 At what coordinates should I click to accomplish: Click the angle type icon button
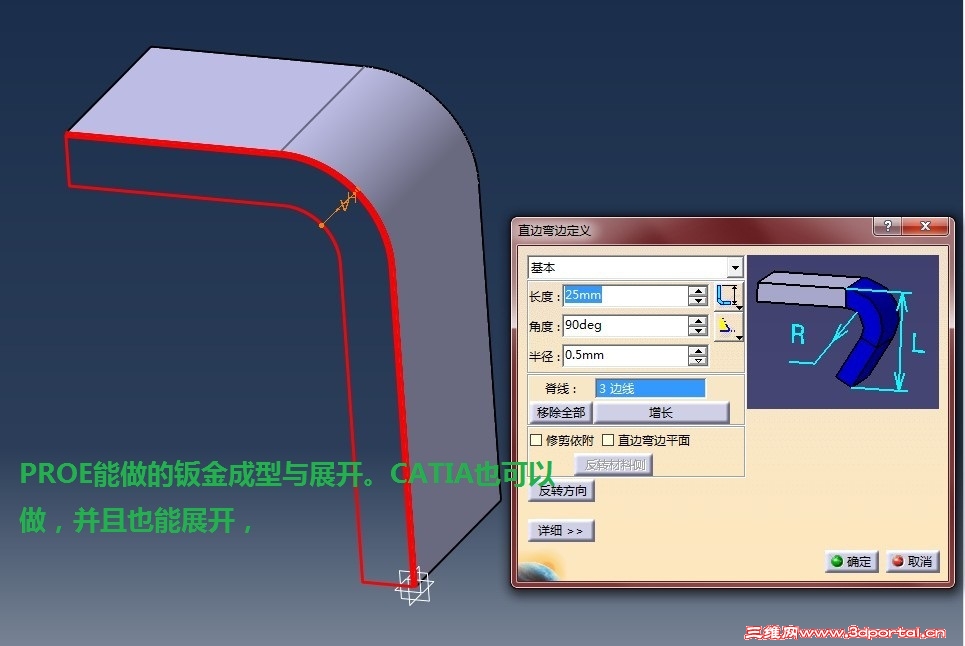pos(729,326)
